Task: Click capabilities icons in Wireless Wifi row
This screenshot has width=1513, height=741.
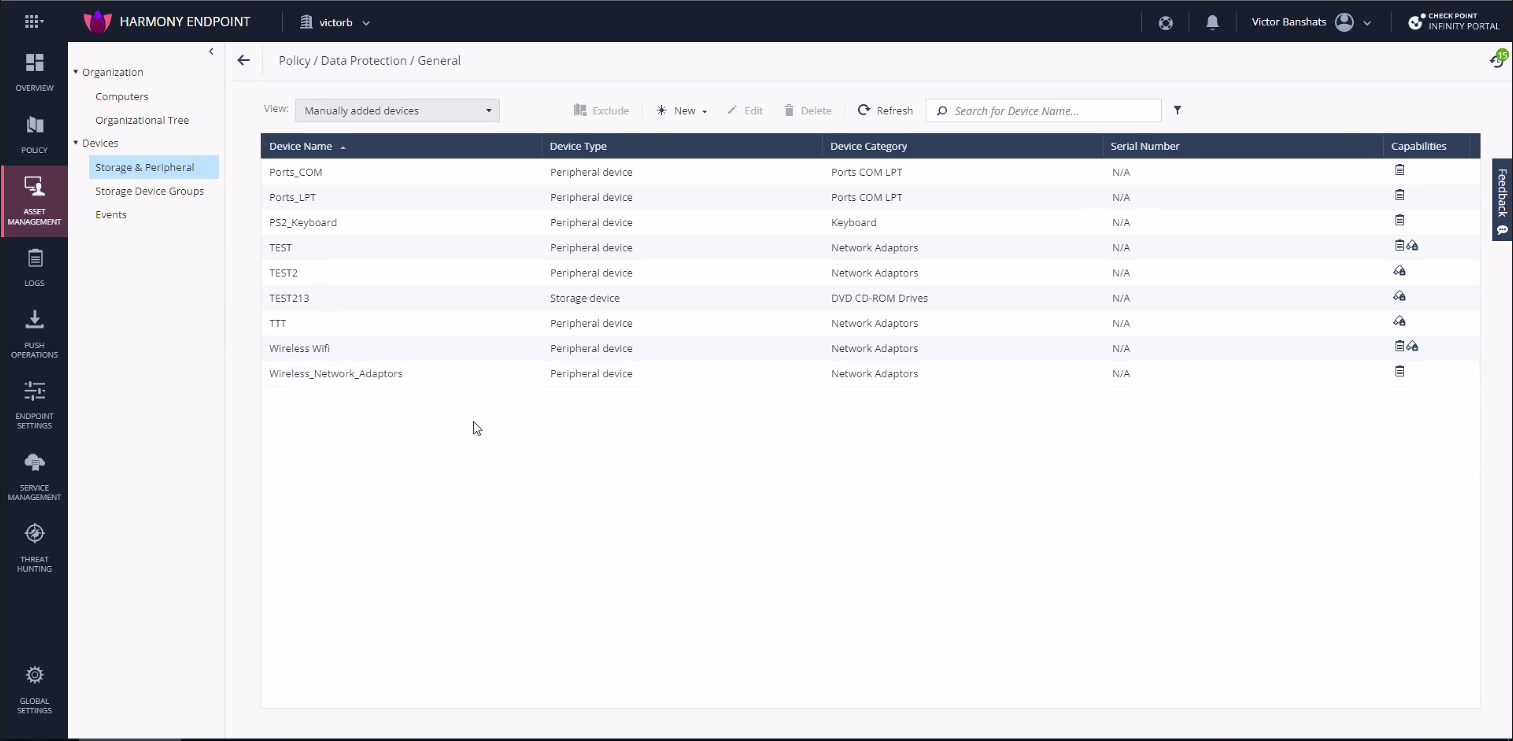Action: coord(1406,346)
